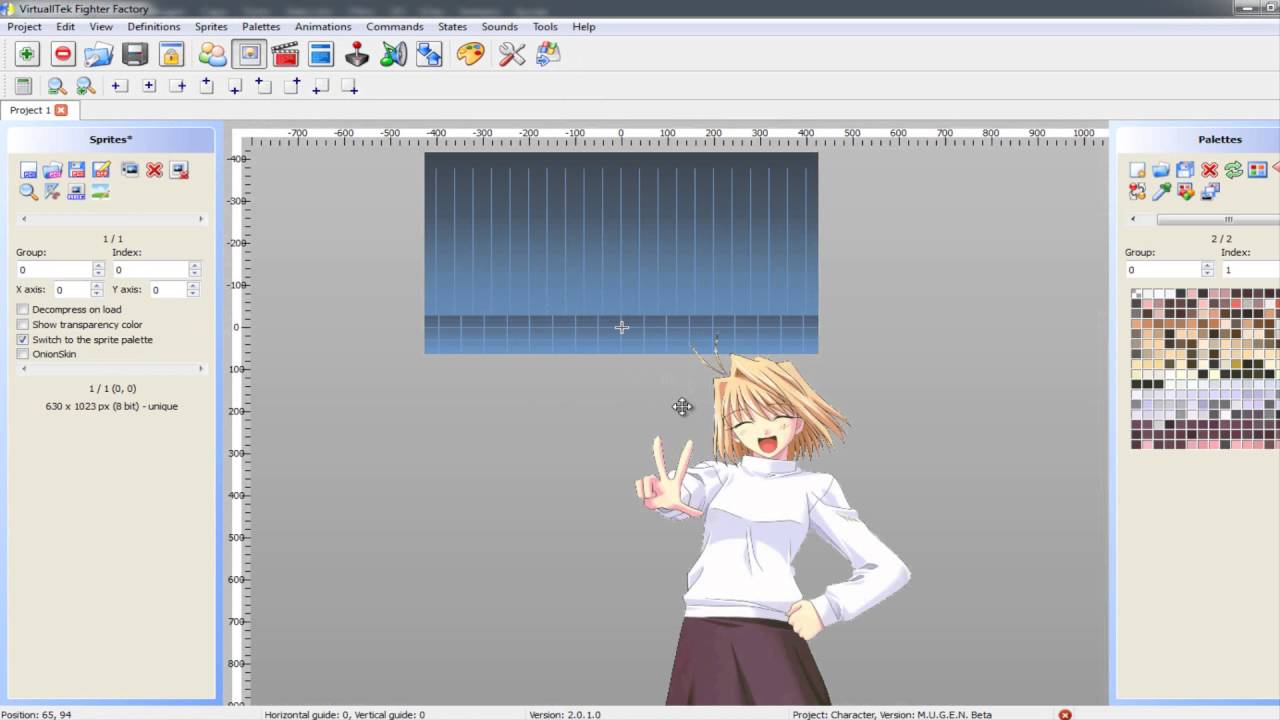Screen dimensions: 1280x720
Task: Open palette with the folder icon
Action: 1161,170
